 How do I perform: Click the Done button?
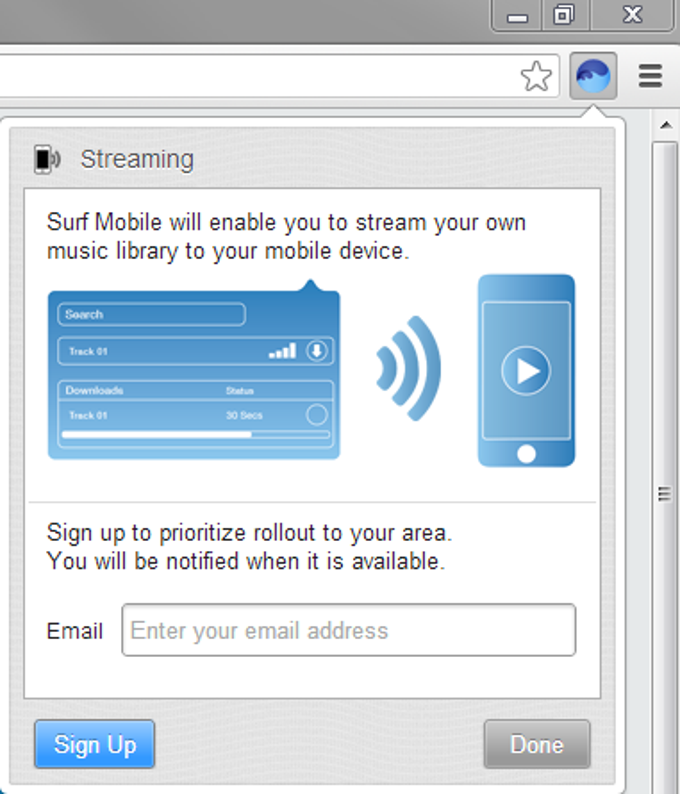537,744
